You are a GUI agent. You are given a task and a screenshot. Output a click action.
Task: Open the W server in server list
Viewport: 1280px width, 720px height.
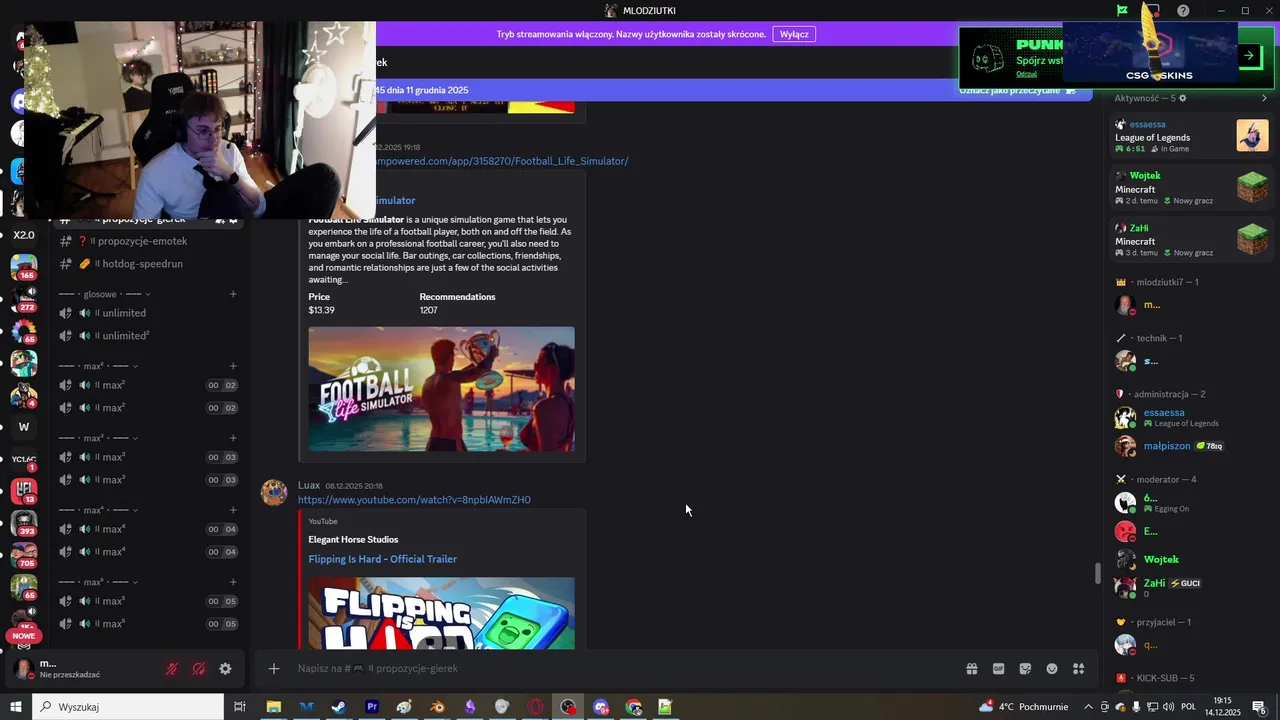[x=24, y=427]
